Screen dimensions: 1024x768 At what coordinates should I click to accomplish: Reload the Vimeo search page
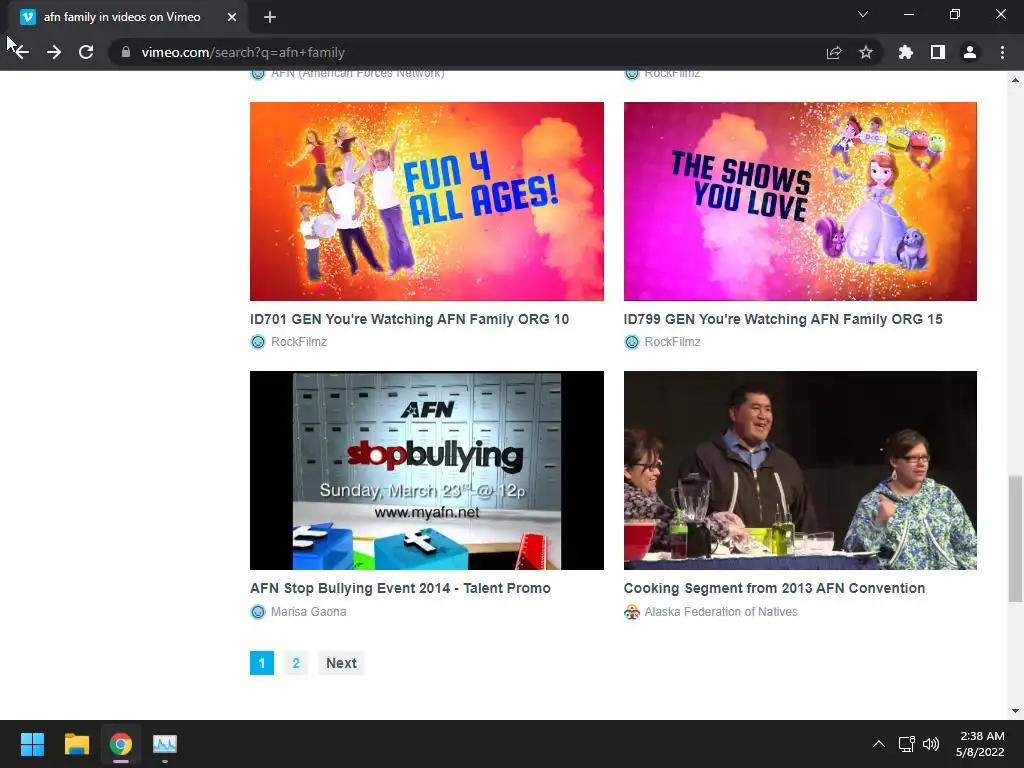coord(86,52)
